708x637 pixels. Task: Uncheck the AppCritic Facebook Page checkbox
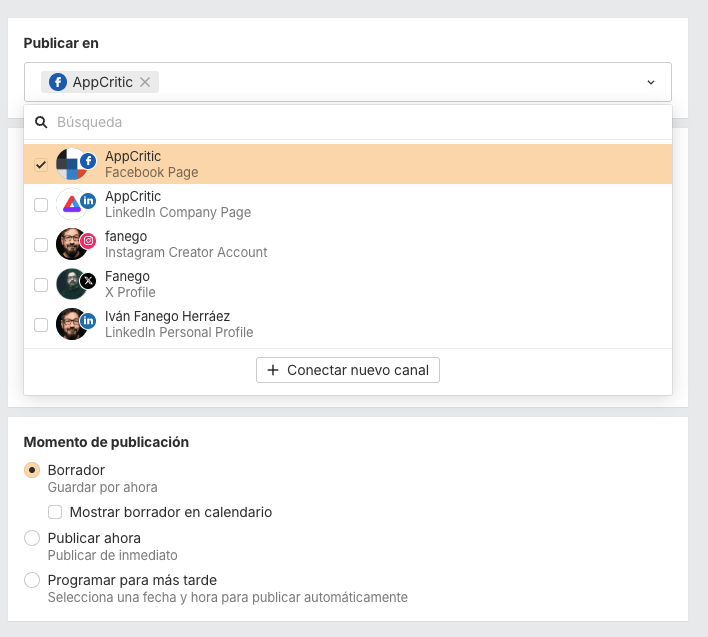click(41, 165)
